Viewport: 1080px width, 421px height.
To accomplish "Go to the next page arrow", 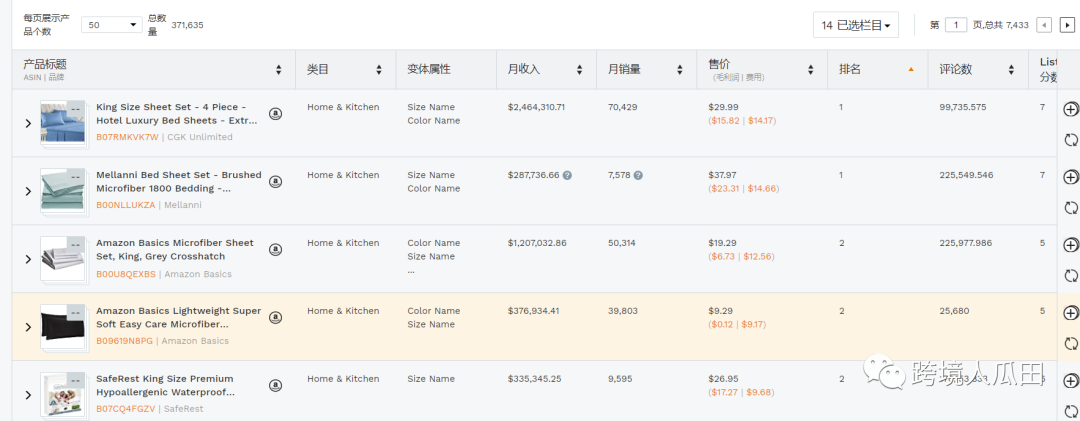I will [1067, 25].
